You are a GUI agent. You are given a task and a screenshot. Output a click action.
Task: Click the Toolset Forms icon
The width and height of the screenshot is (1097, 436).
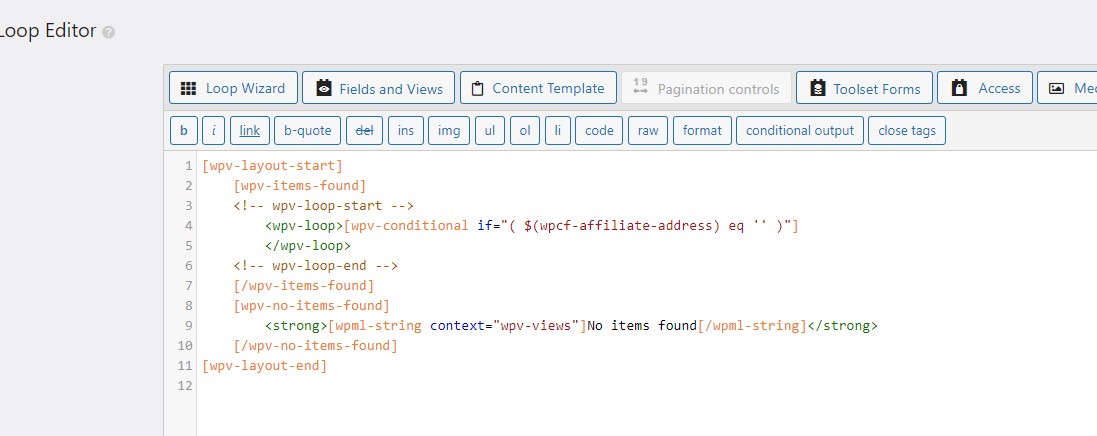tap(817, 88)
